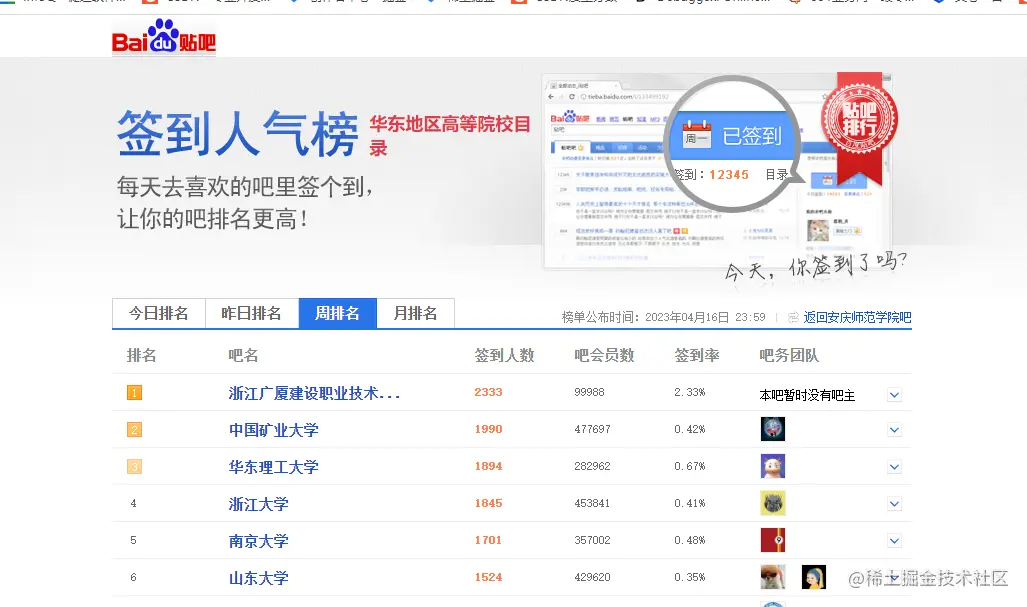Open the 华东理工大学 tieba link
Image resolution: width=1027 pixels, height=607 pixels.
pyautogui.click(x=273, y=467)
